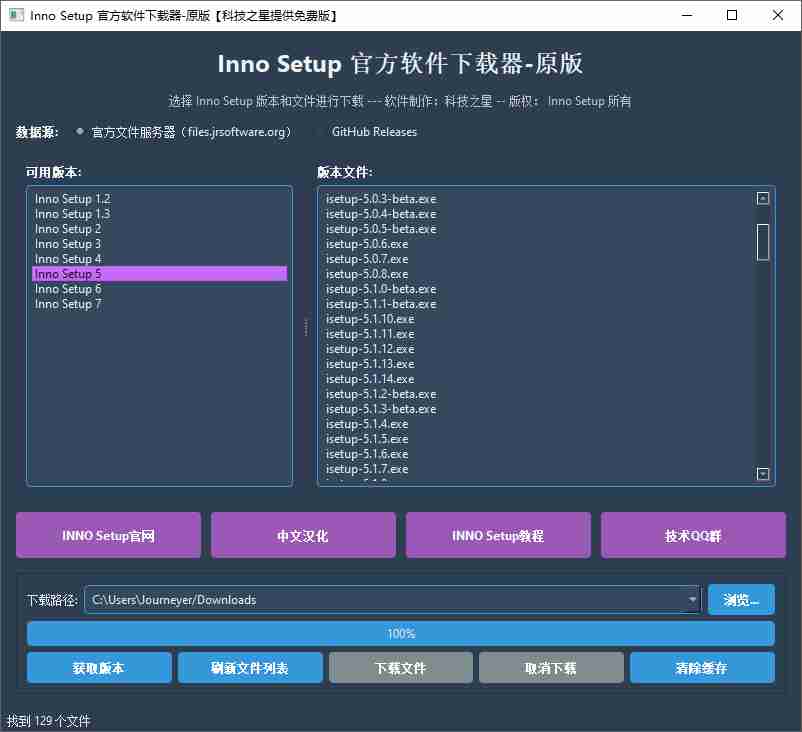Click 刷新文件列表 refresh file list
The width and height of the screenshot is (802, 732).
coord(250,668)
